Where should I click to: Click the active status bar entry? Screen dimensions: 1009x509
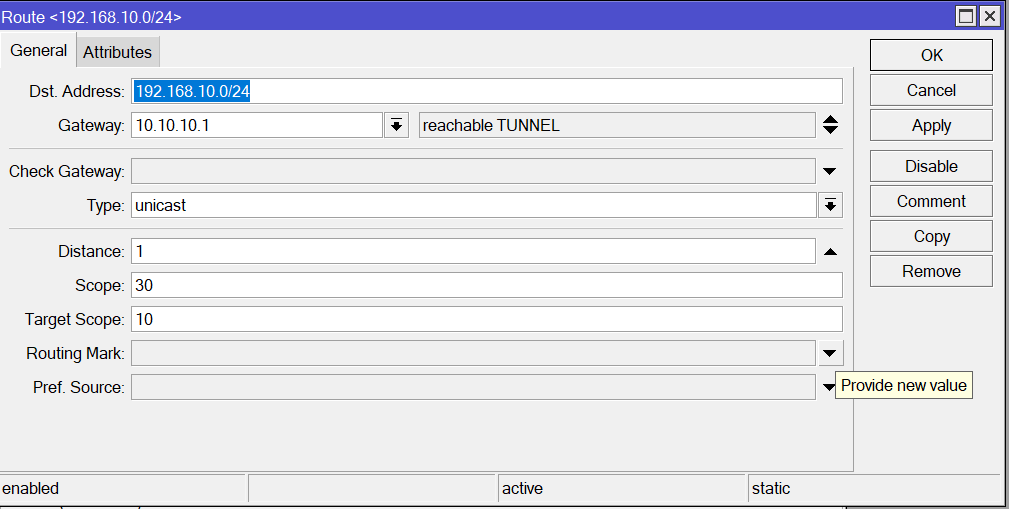(622, 488)
